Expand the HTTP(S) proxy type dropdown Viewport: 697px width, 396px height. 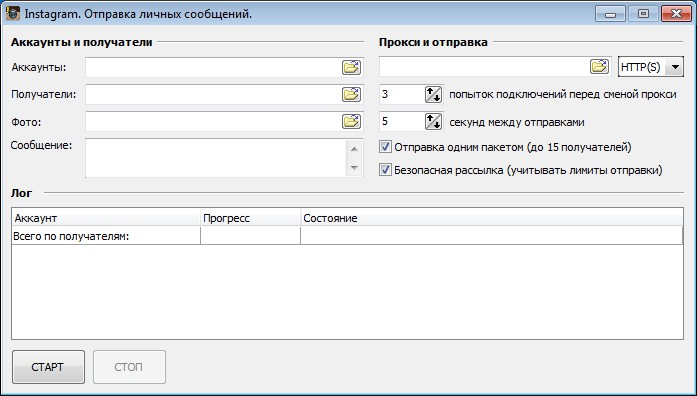coord(675,67)
